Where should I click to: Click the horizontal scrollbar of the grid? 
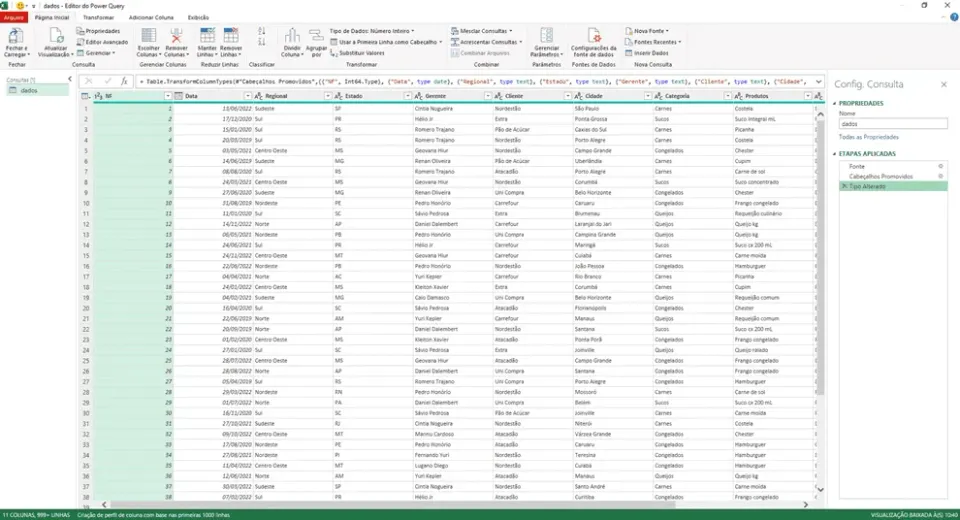(392, 505)
